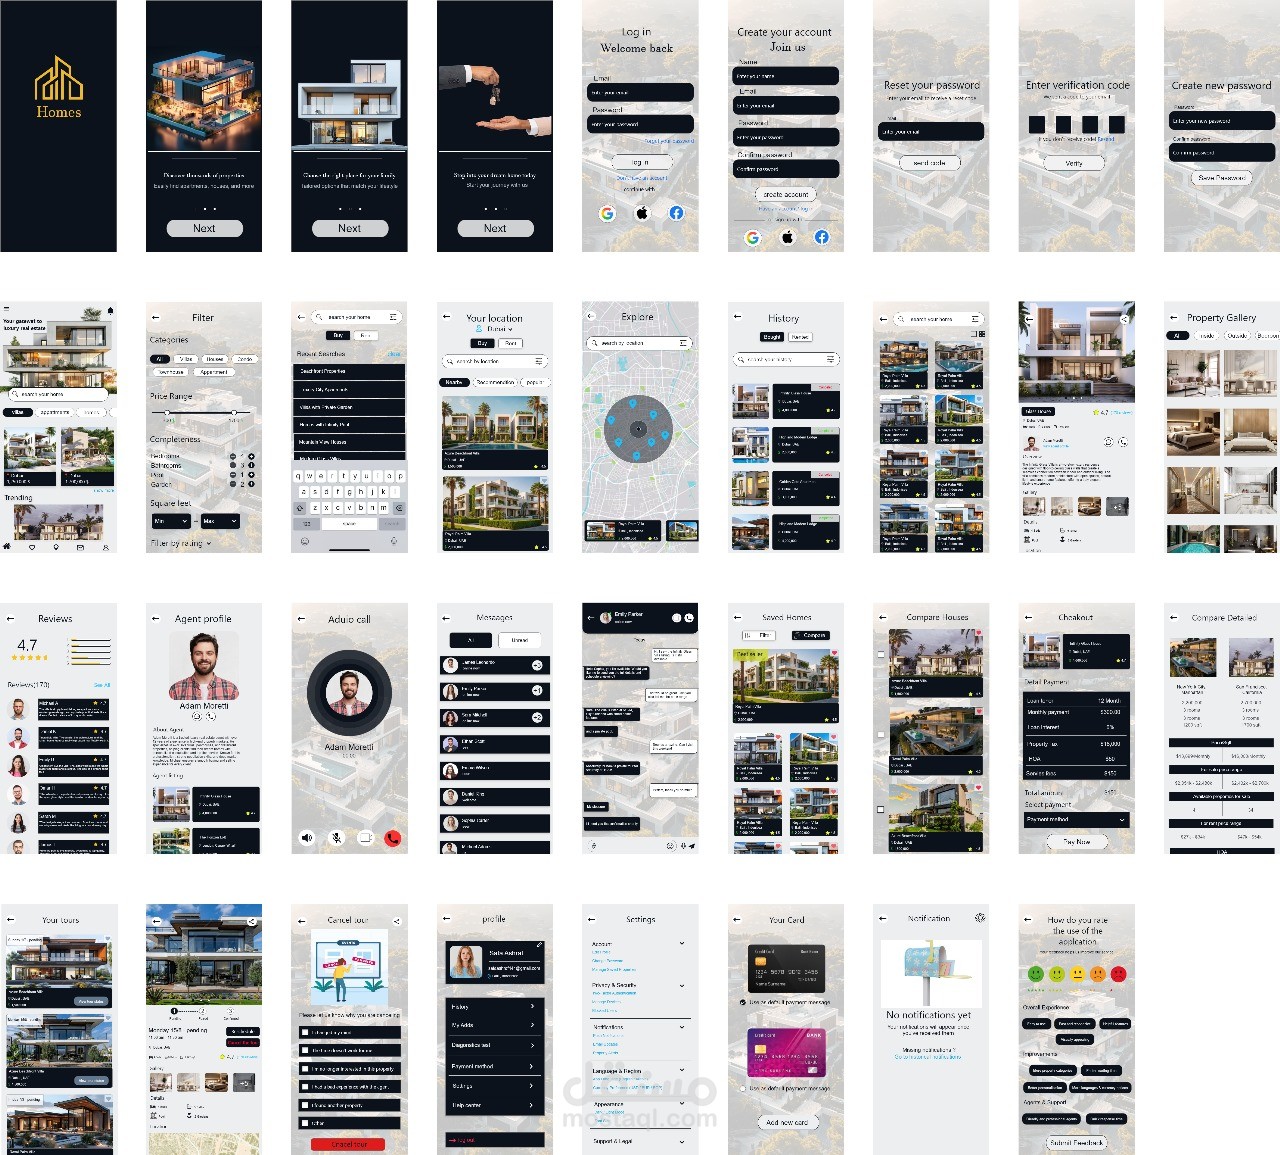Image resolution: width=1280 pixels, height=1155 pixels.
Task: Click the back arrow on Reviews screen
Action: [10, 619]
